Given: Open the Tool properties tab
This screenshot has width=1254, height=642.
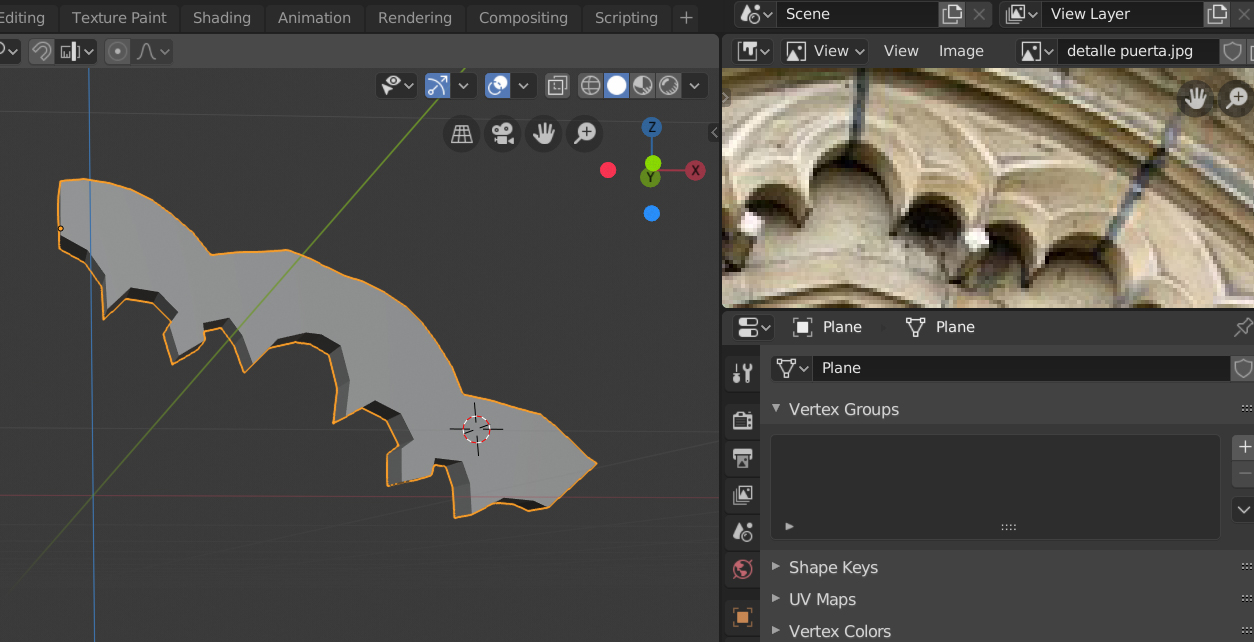Looking at the screenshot, I should 742,373.
